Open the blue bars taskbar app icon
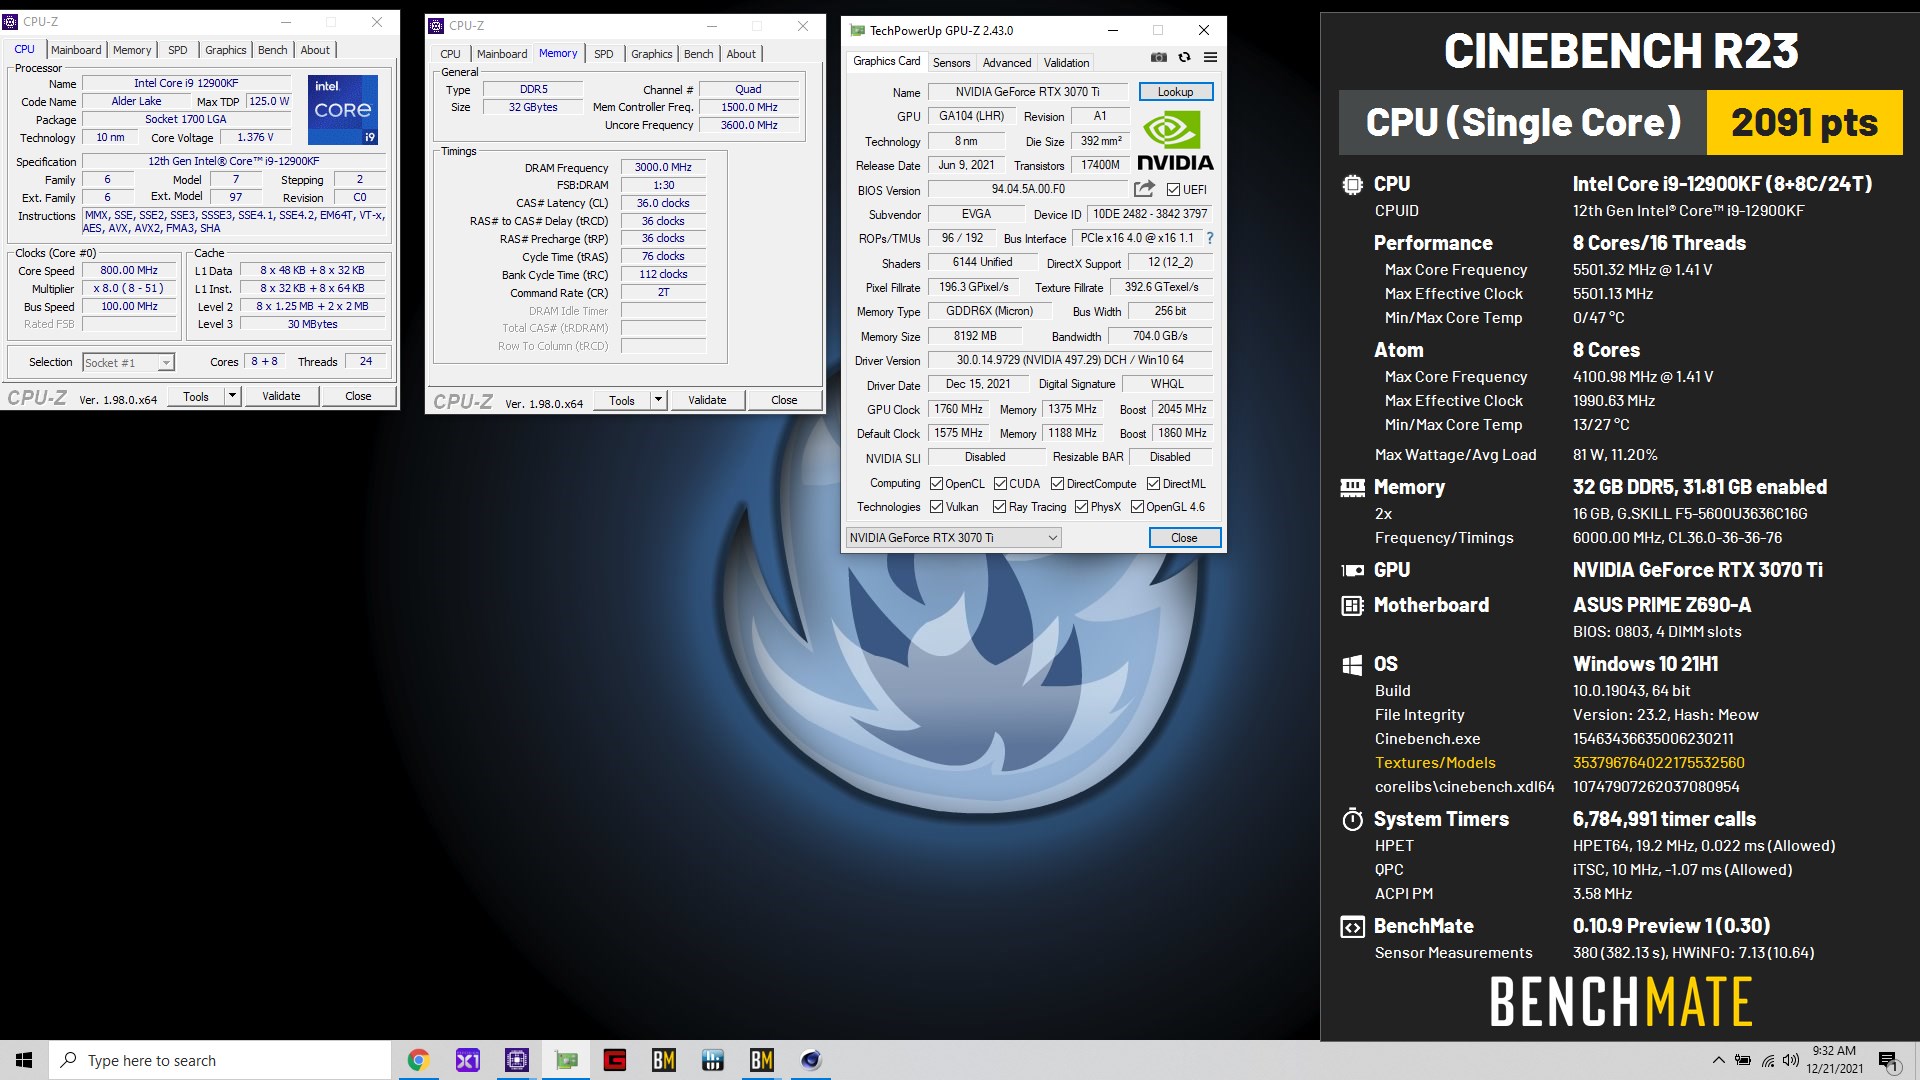Screen dimensions: 1920x1080 pyautogui.click(x=713, y=1060)
